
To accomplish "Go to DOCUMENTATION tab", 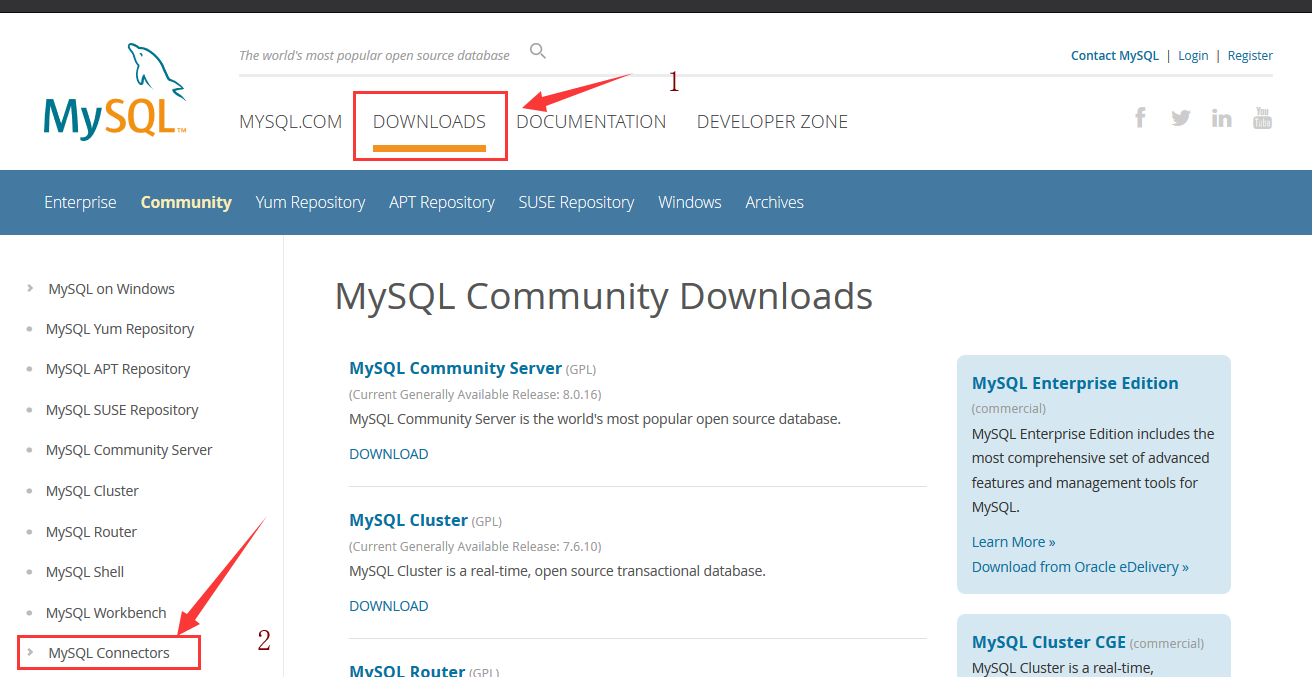I will coord(591,122).
